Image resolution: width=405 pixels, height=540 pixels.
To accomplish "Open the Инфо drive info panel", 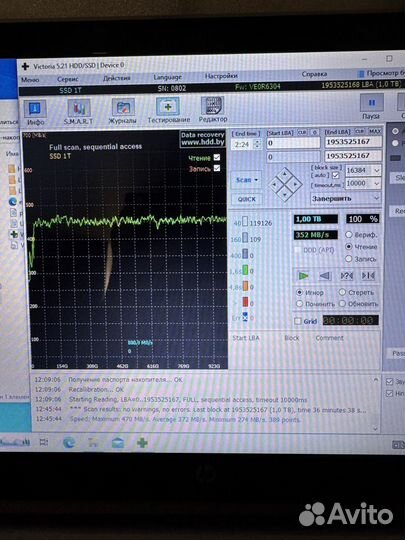I will (35, 113).
